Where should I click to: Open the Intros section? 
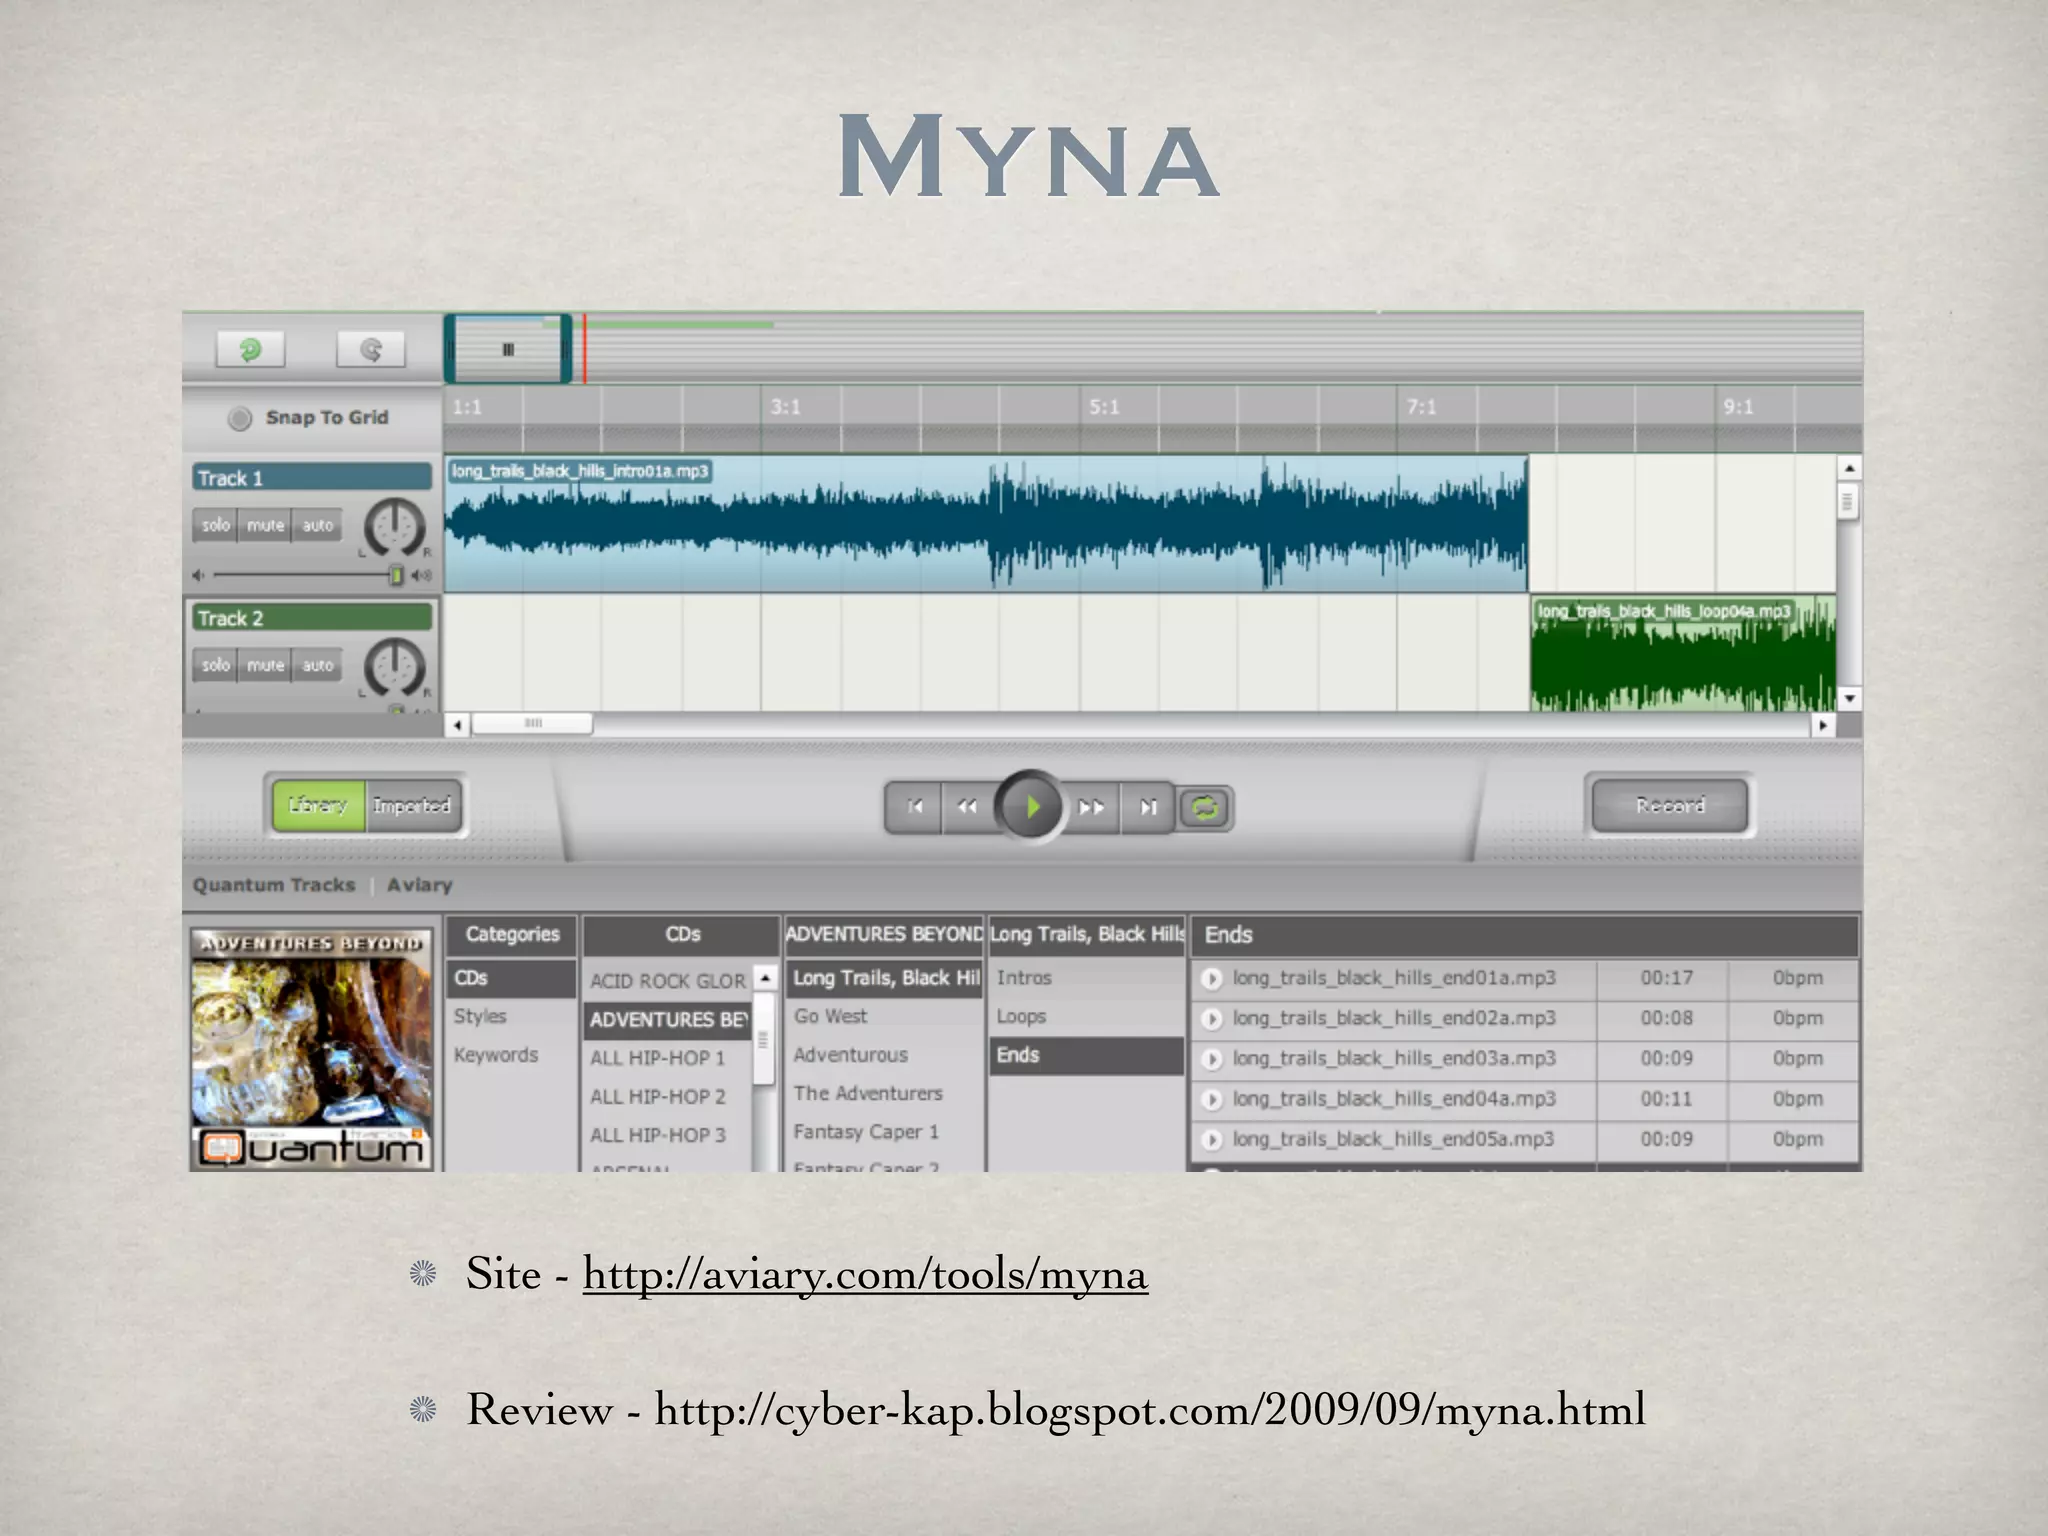tap(1086, 978)
